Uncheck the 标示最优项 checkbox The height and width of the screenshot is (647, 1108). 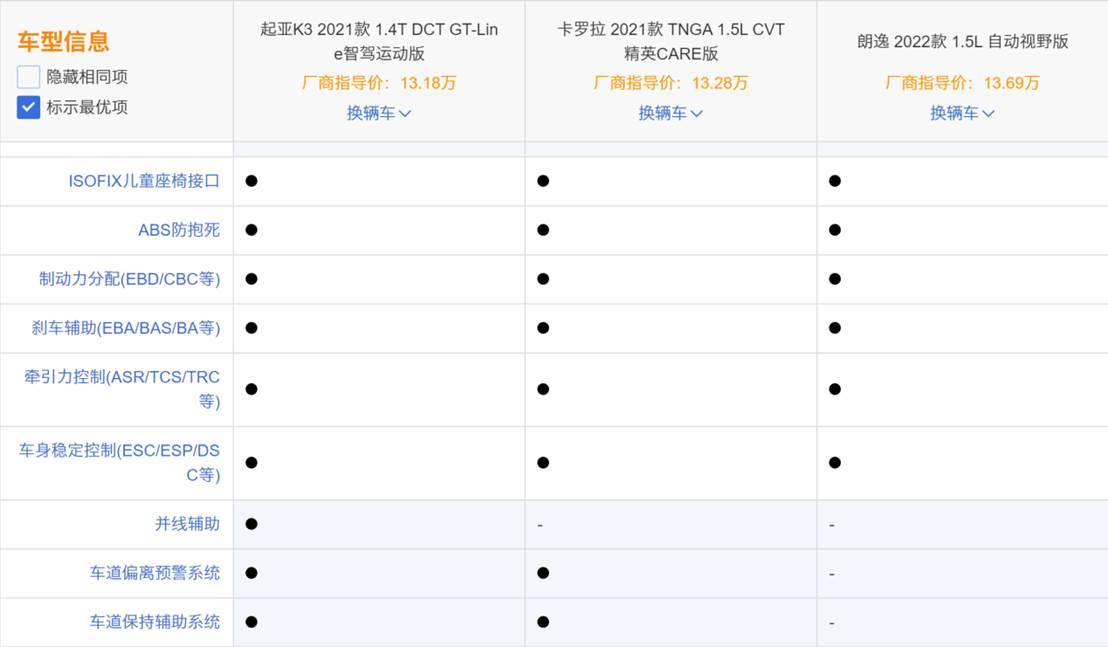click(29, 107)
